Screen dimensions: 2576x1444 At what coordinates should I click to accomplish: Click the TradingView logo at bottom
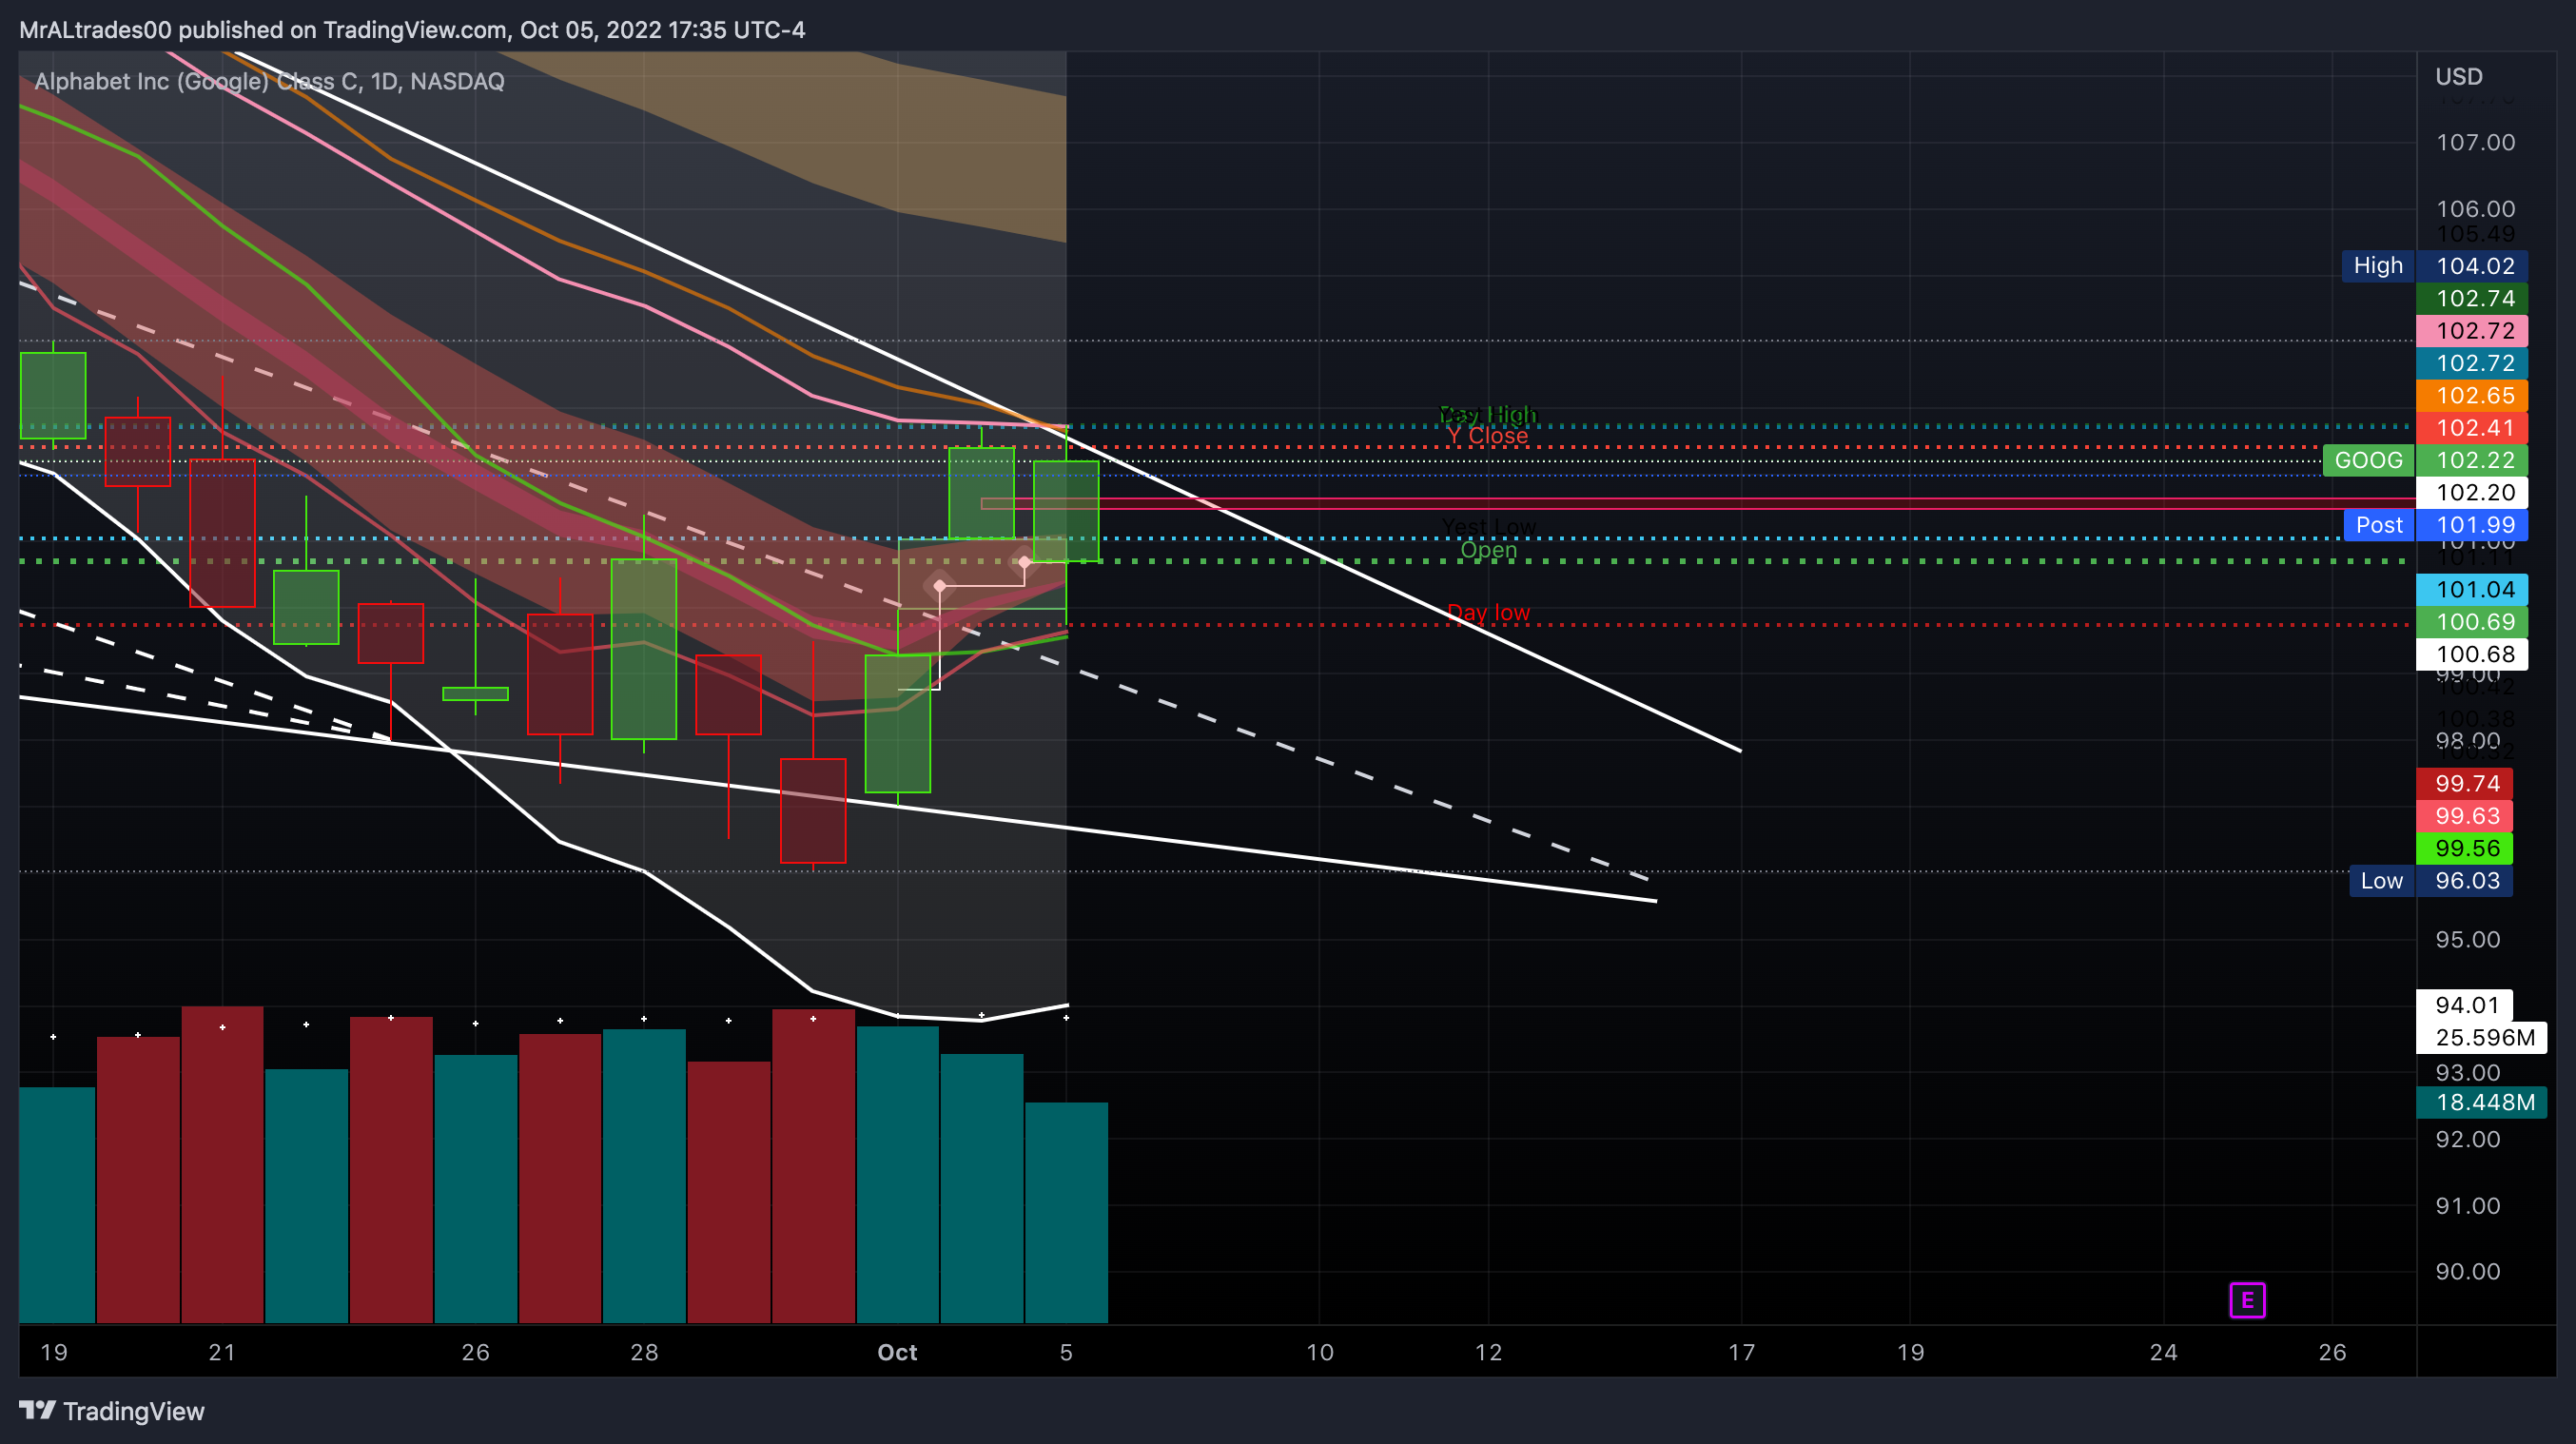pos(112,1411)
